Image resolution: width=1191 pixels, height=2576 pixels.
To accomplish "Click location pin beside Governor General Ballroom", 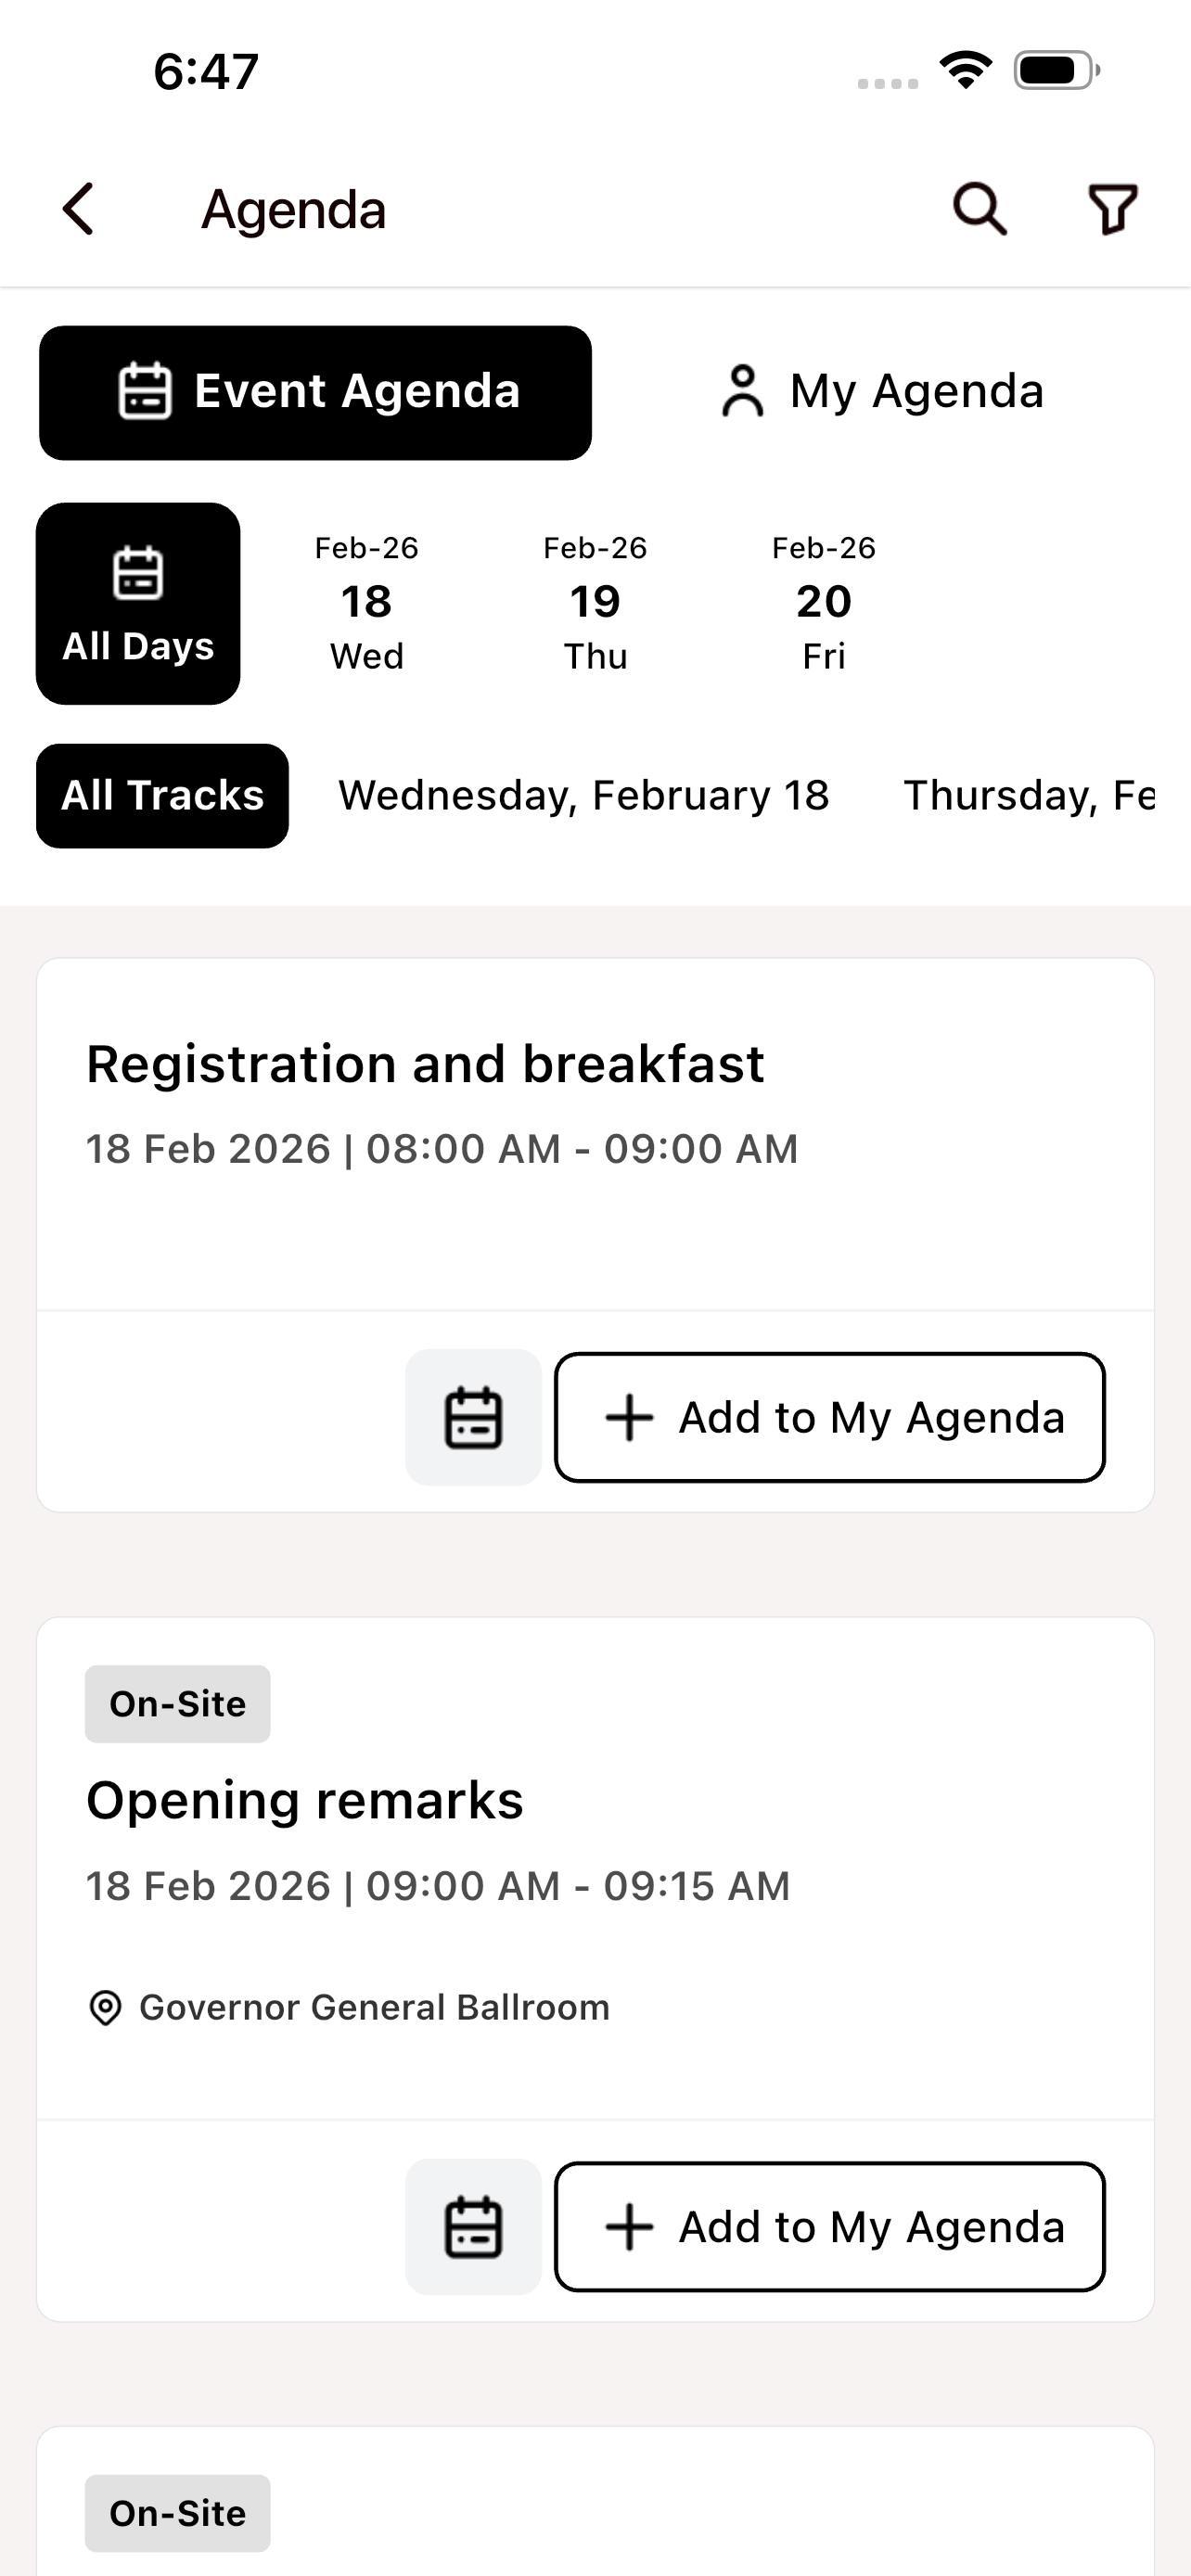I will 105,2007.
